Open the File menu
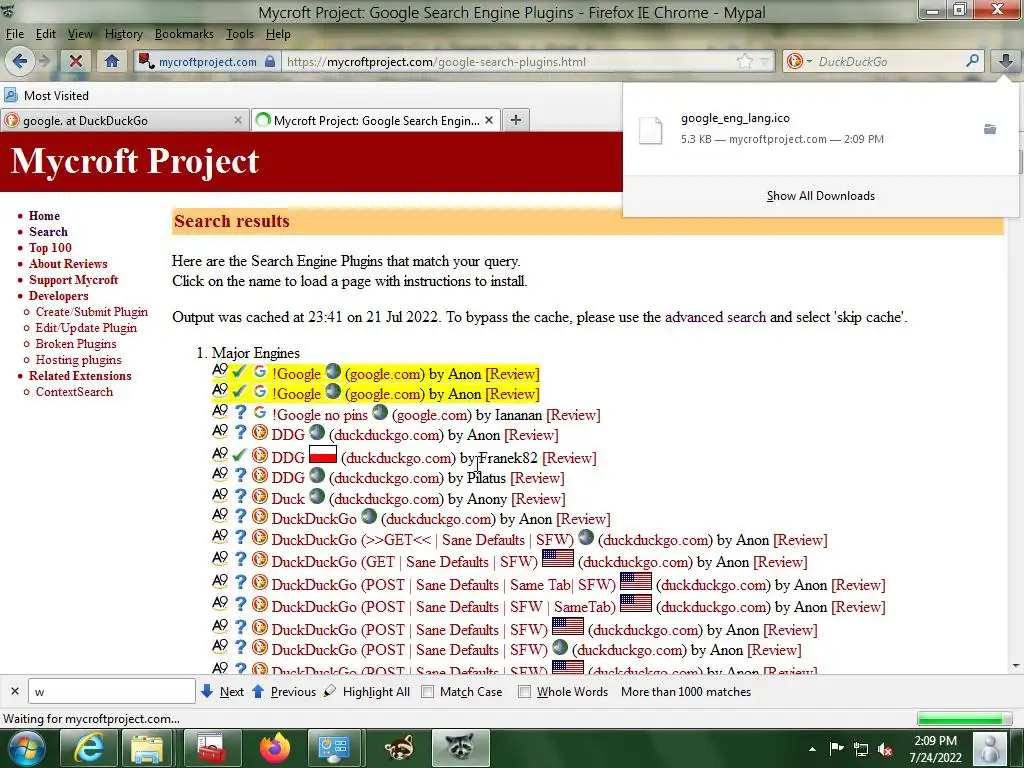This screenshot has width=1024, height=768. [x=15, y=34]
